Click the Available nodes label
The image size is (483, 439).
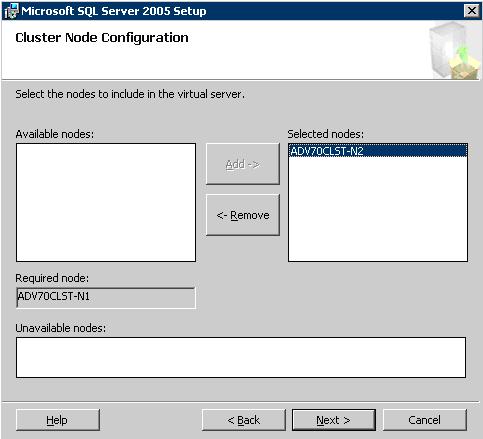coord(55,134)
